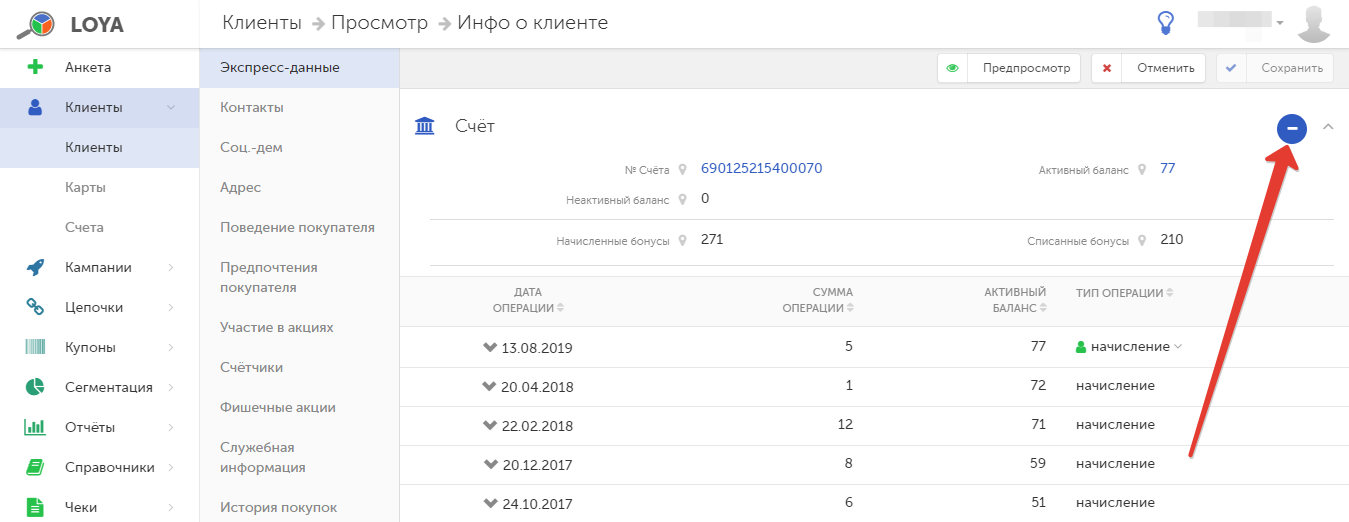Click the bank building Счёт icon
The image size is (1349, 522).
click(425, 126)
